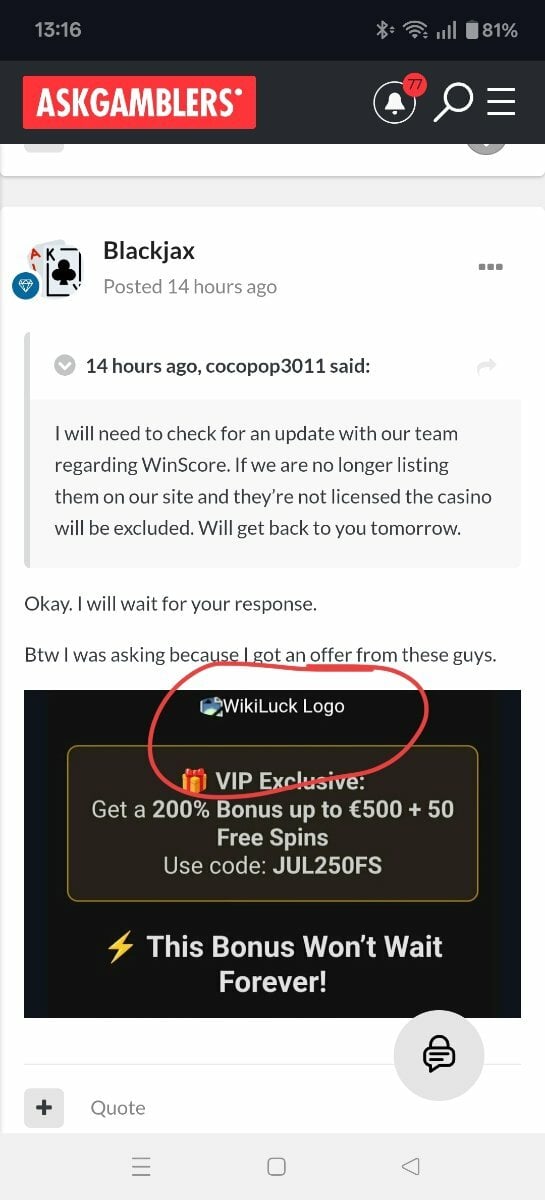Tap the Android home navigation button
545x1200 pixels.
pyautogui.click(x=277, y=1166)
